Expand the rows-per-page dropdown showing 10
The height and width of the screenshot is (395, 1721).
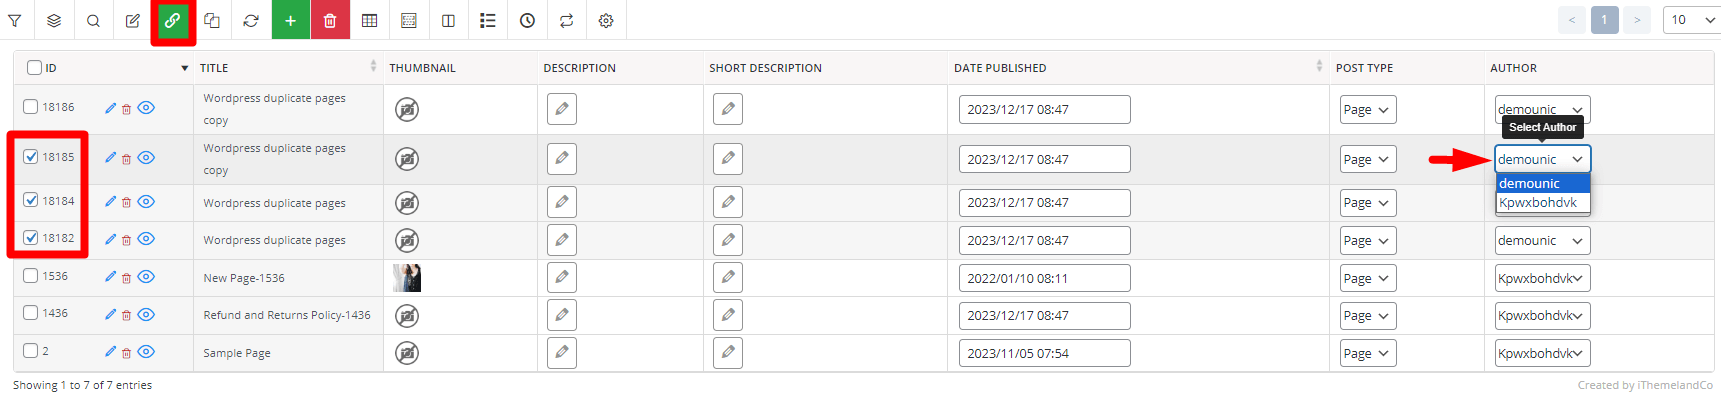[1692, 20]
